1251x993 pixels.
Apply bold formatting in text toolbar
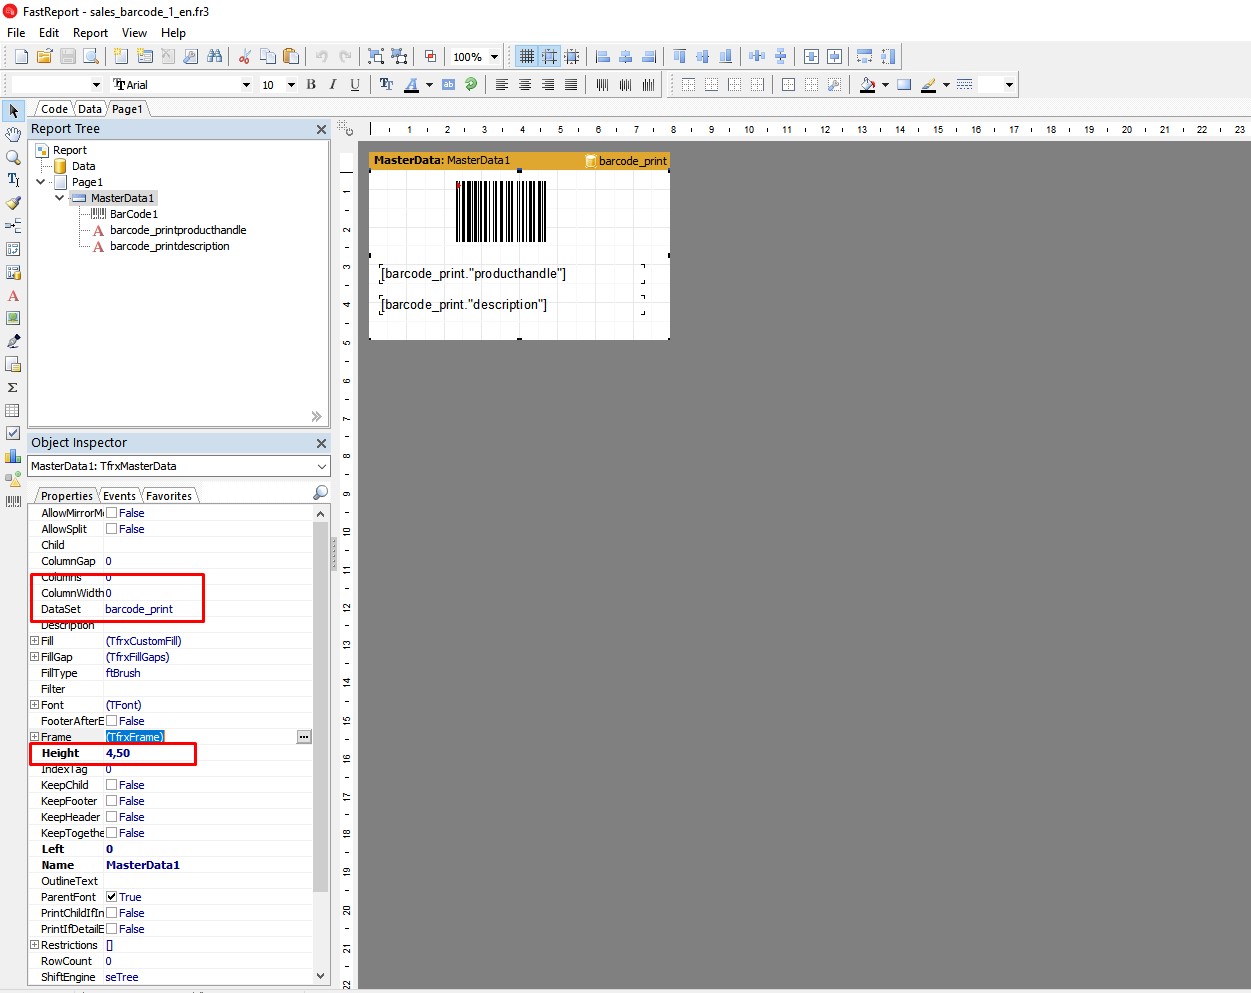coord(311,85)
